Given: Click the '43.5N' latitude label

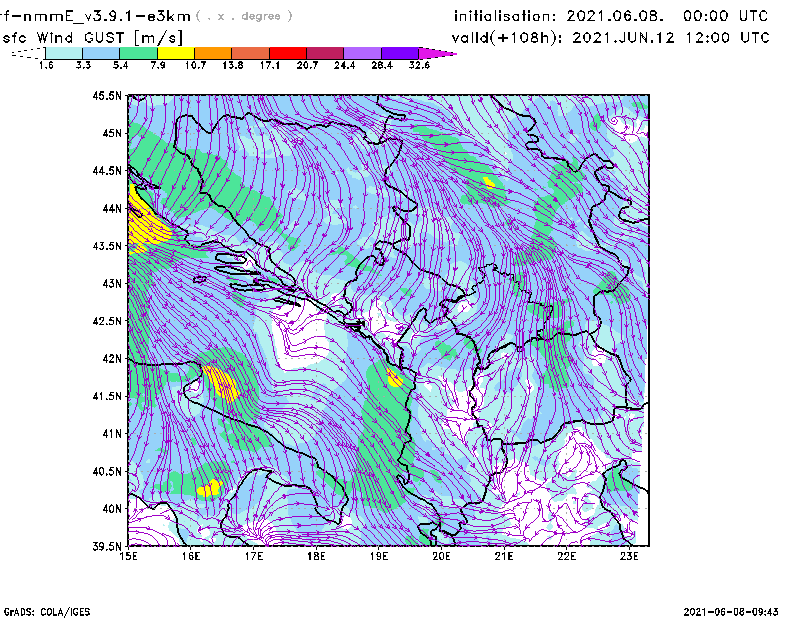Looking at the screenshot, I should click(x=107, y=246).
